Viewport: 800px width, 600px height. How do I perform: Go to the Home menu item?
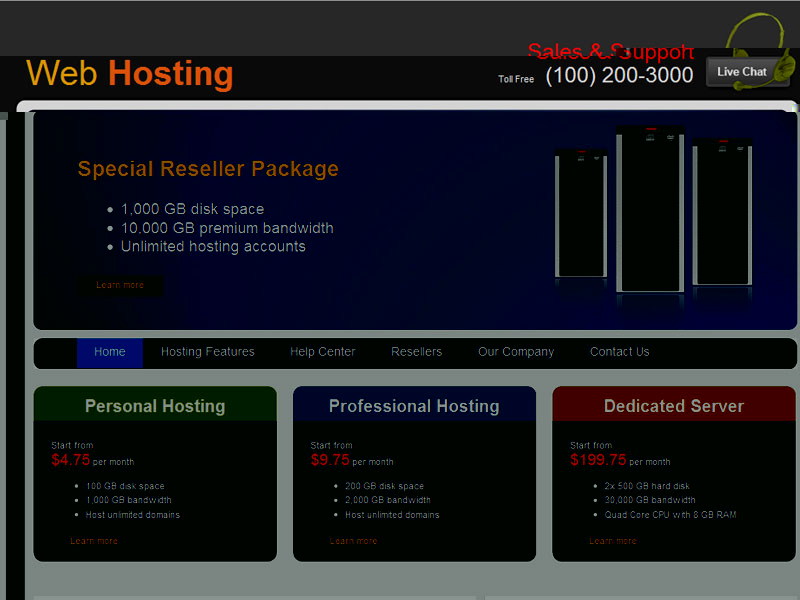pos(110,352)
